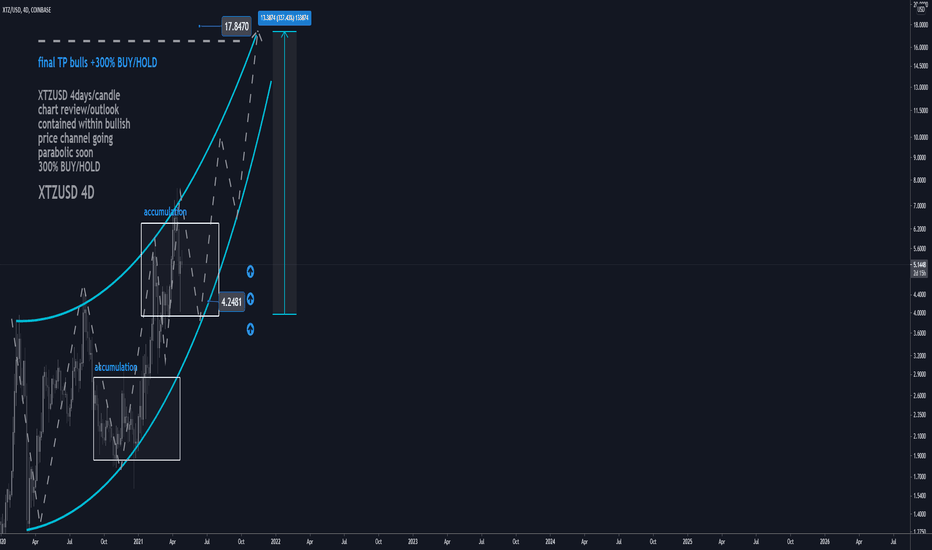Click the 2024 label on time axis
Image resolution: width=932 pixels, height=550 pixels.
coord(550,542)
